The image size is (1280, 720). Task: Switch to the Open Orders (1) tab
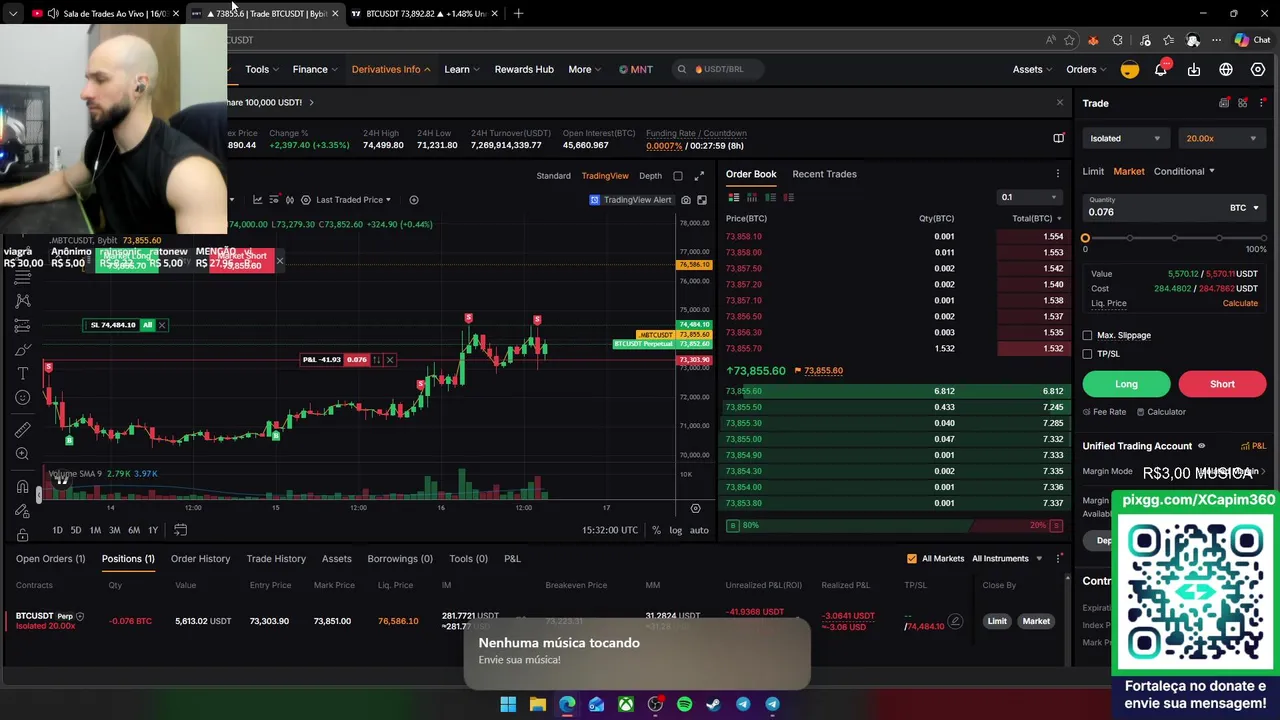50,559
